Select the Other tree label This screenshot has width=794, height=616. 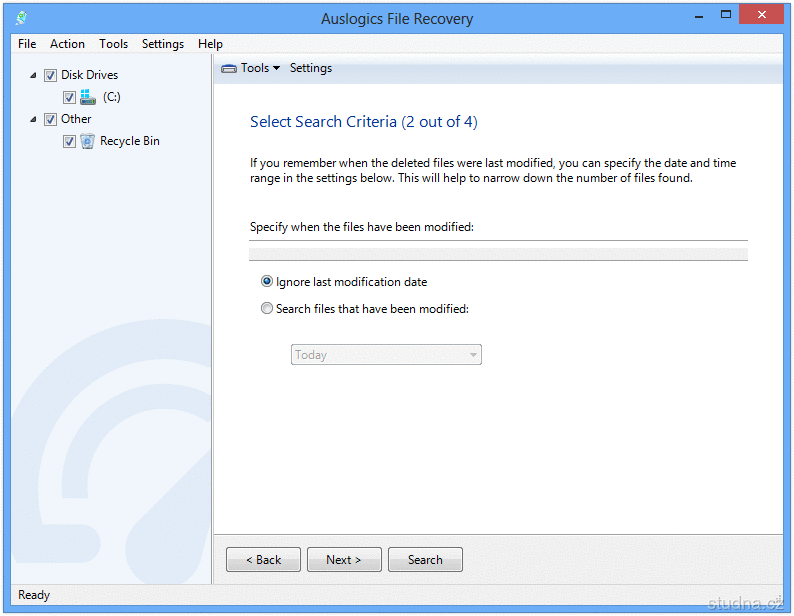76,119
